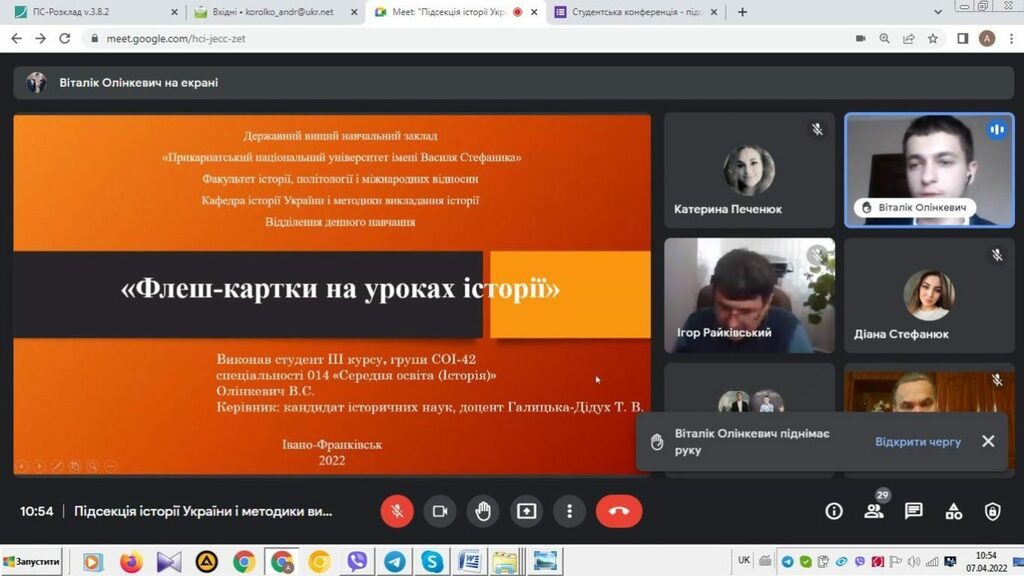Hang up with the red leave-call button
The image size is (1024, 576).
[619, 511]
